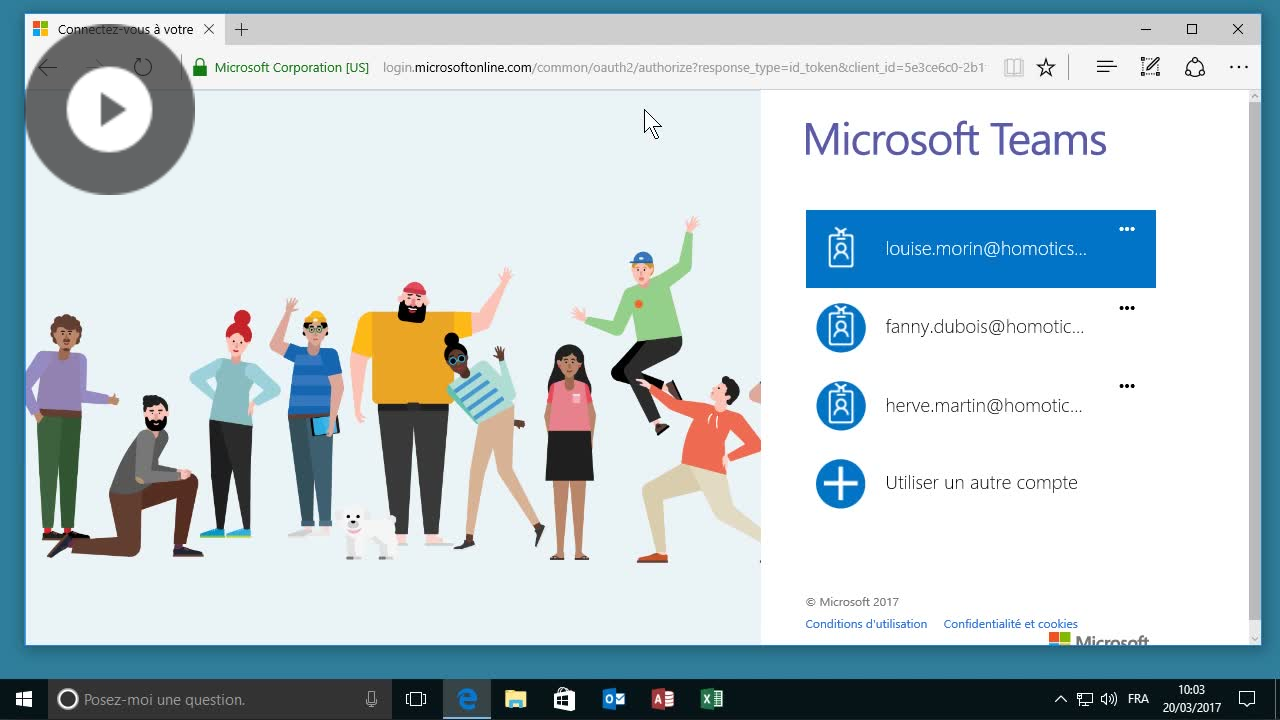Open the Edge Hub icon
The image size is (1280, 720).
point(1106,68)
